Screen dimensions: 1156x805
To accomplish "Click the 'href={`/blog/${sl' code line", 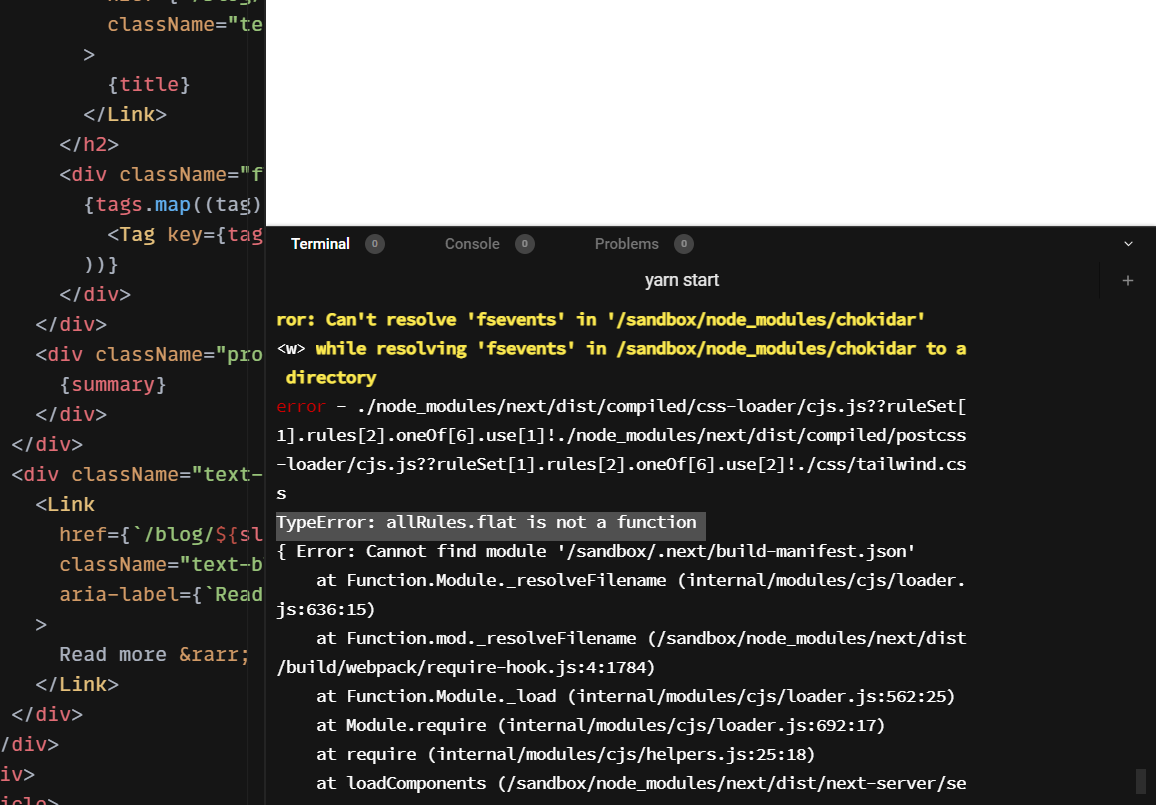I will [161, 534].
